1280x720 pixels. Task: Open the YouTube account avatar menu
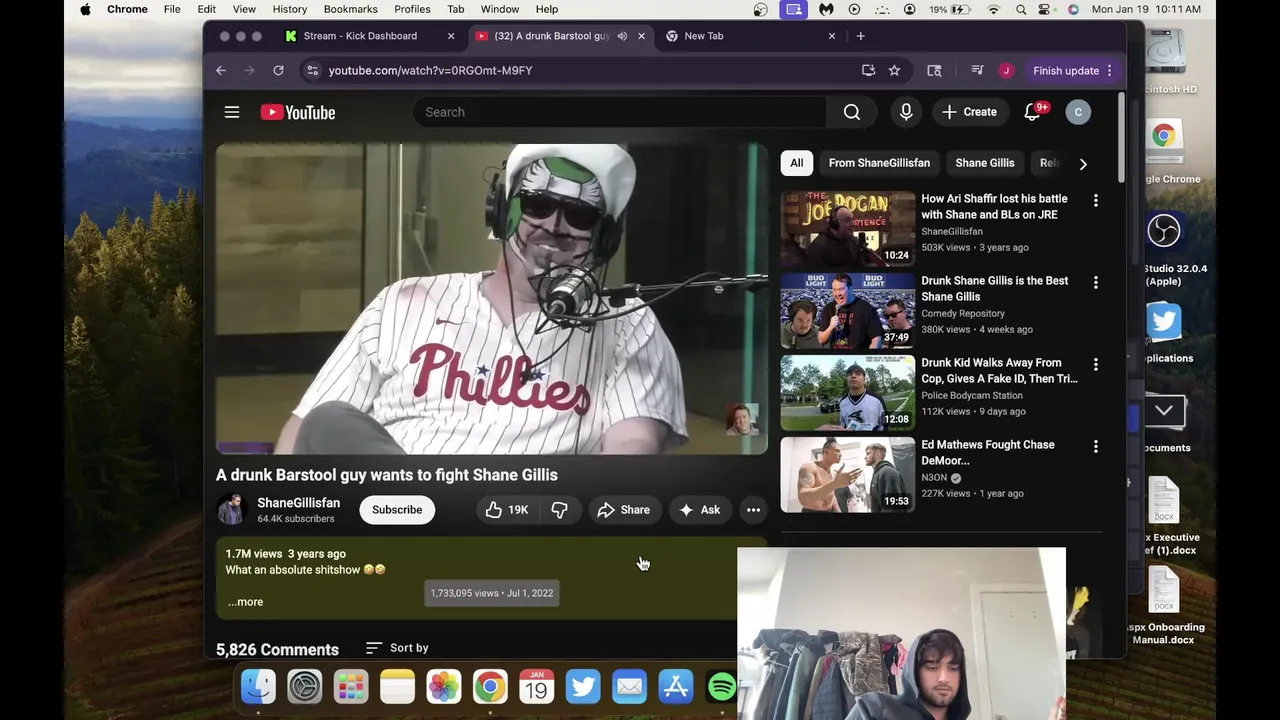point(1078,112)
